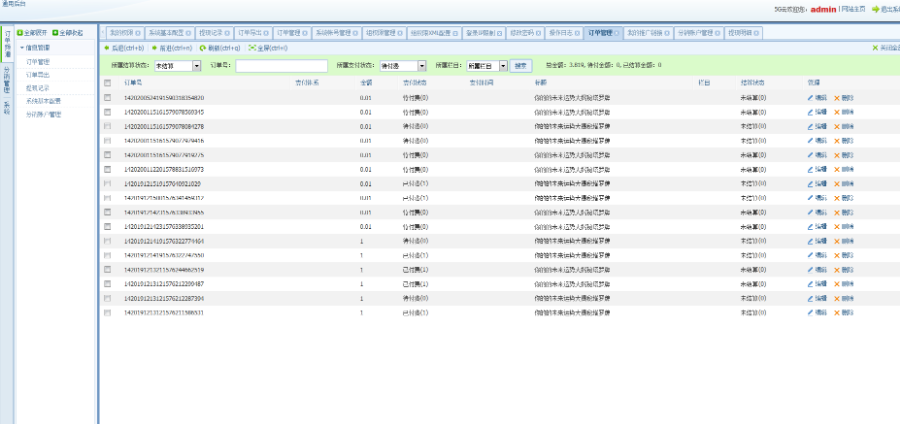The image size is (900, 424).
Task: Click the fullscreen (全屏) icon
Action: click(x=252, y=48)
